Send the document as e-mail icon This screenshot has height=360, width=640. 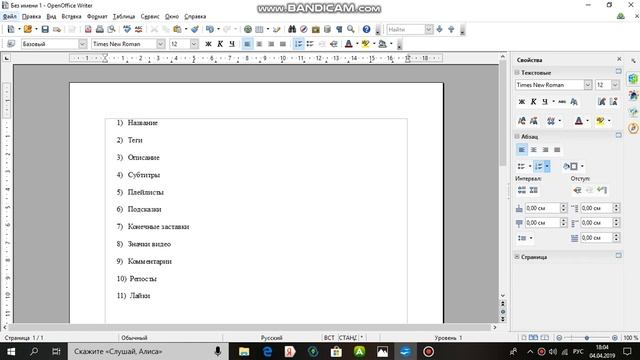pos(57,29)
